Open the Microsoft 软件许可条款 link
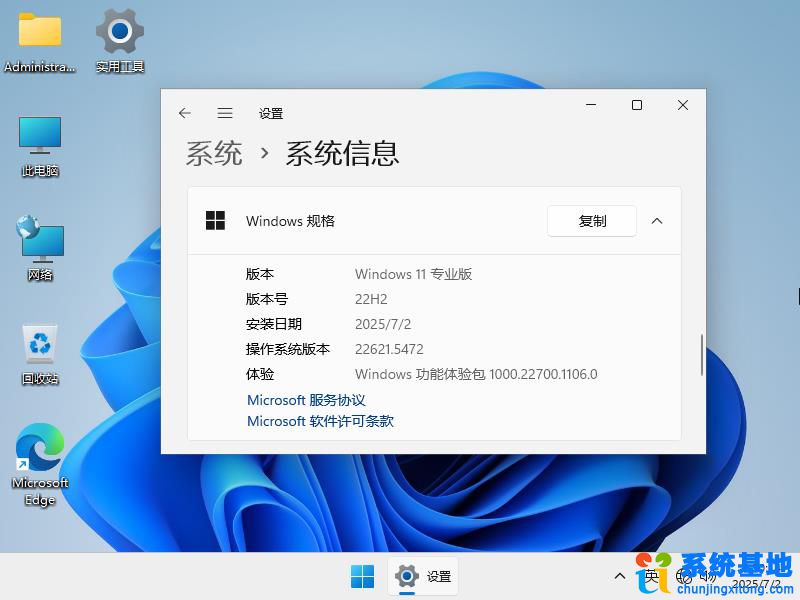 [x=320, y=421]
